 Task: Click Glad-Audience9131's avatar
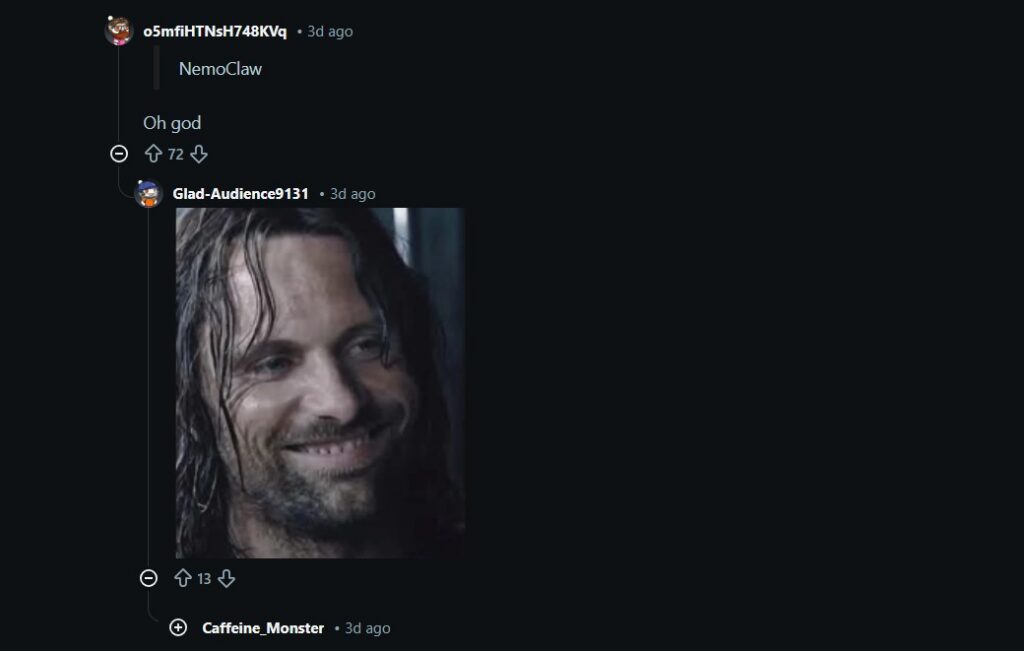148,193
